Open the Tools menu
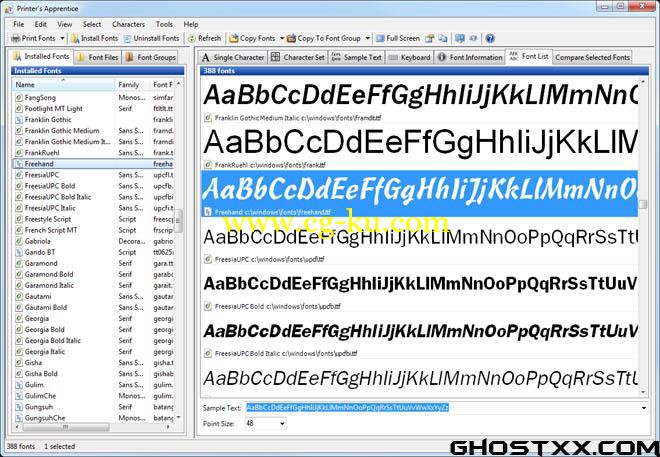Viewport: 660px width, 457px height. click(164, 24)
